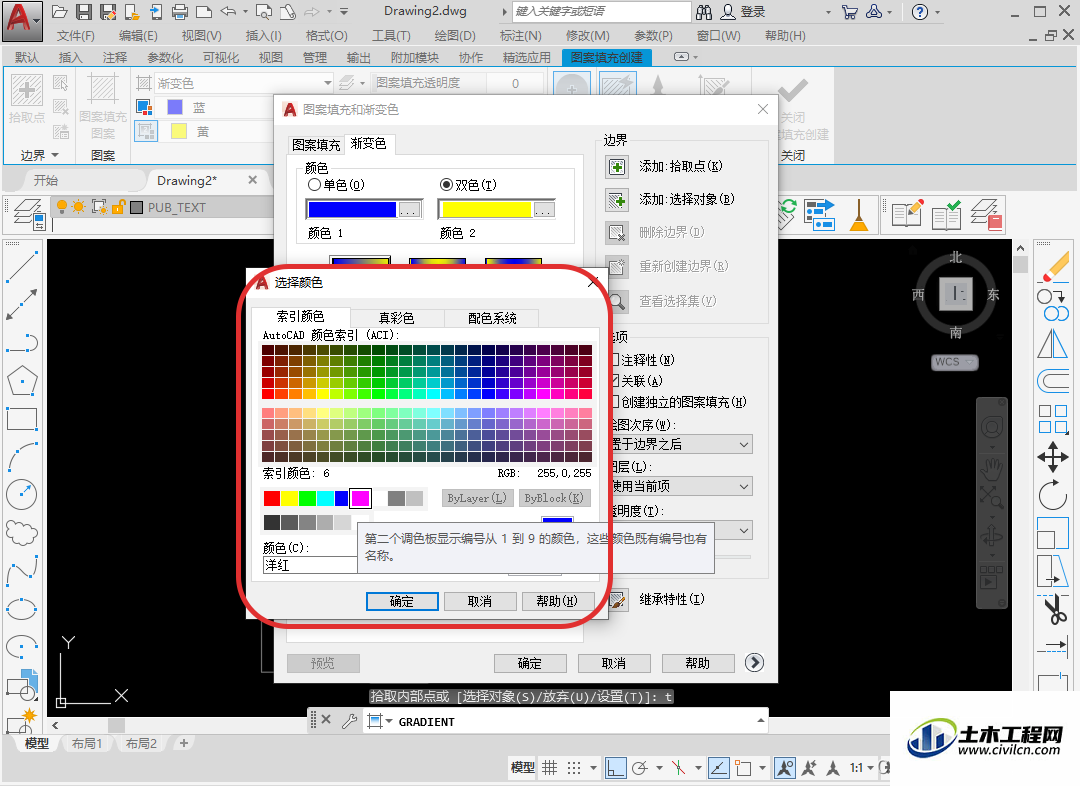Switch to True Color tab
Image resolution: width=1080 pixels, height=786 pixels.
396,318
